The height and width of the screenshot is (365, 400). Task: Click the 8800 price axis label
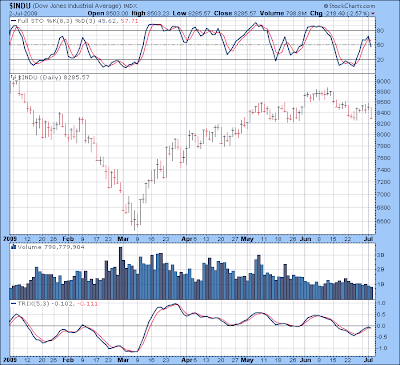pos(383,92)
